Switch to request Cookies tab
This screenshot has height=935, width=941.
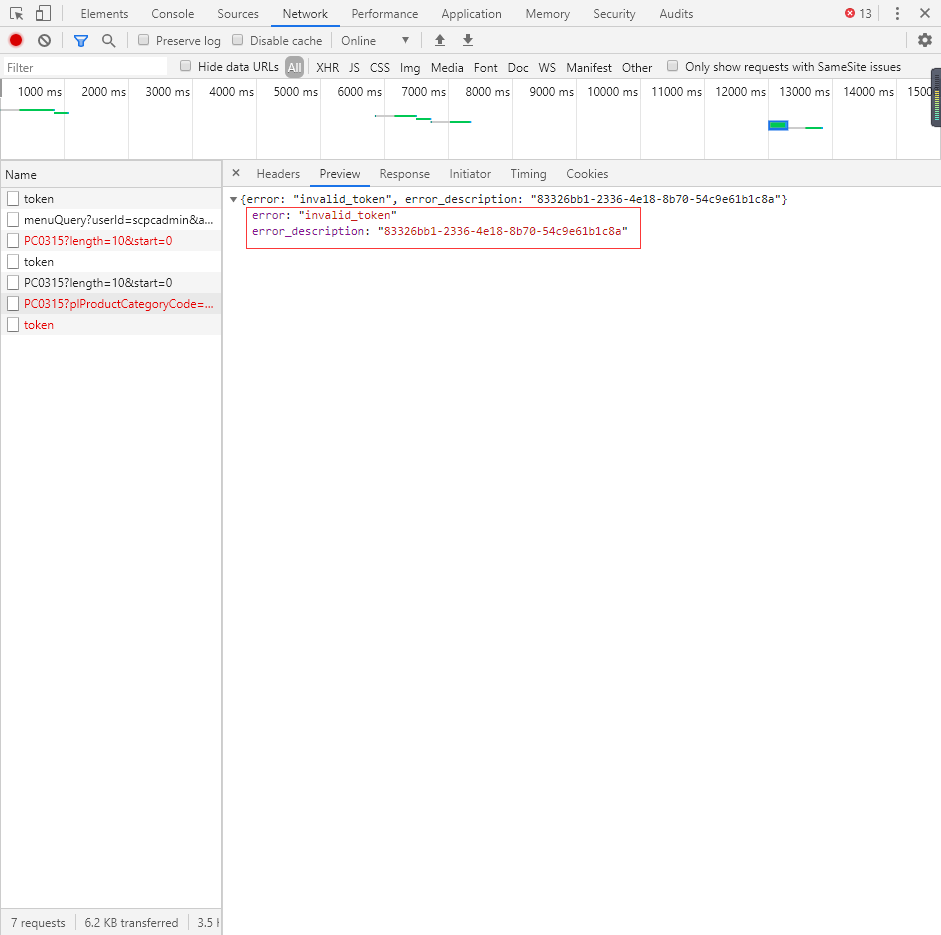(x=588, y=173)
